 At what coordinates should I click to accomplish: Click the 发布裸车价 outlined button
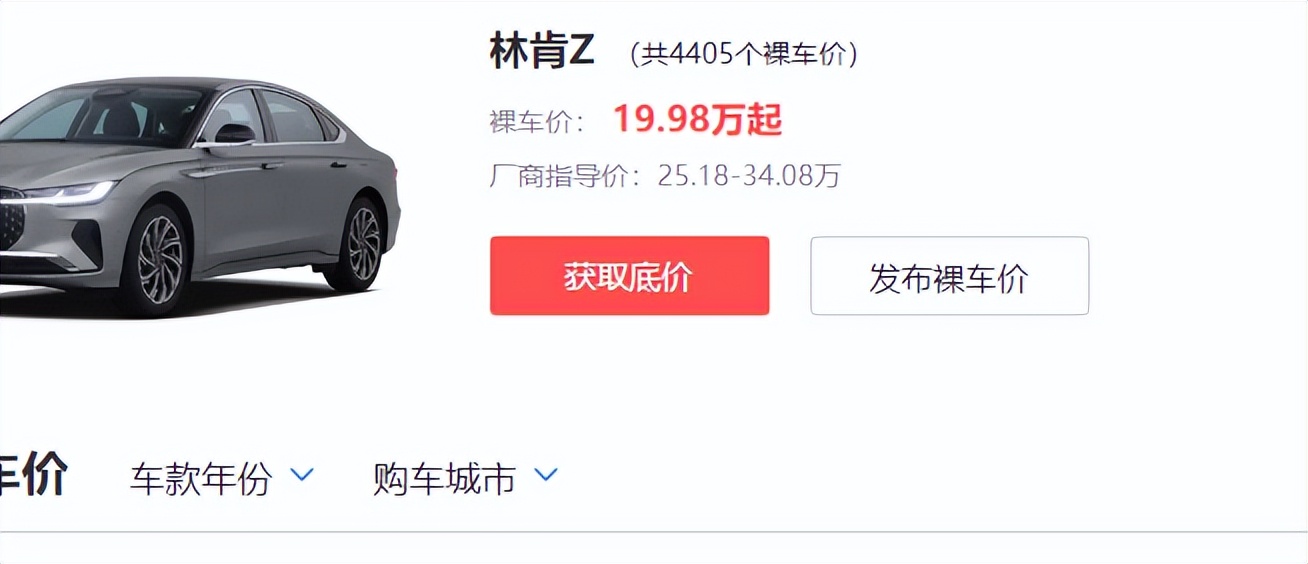[x=949, y=276]
